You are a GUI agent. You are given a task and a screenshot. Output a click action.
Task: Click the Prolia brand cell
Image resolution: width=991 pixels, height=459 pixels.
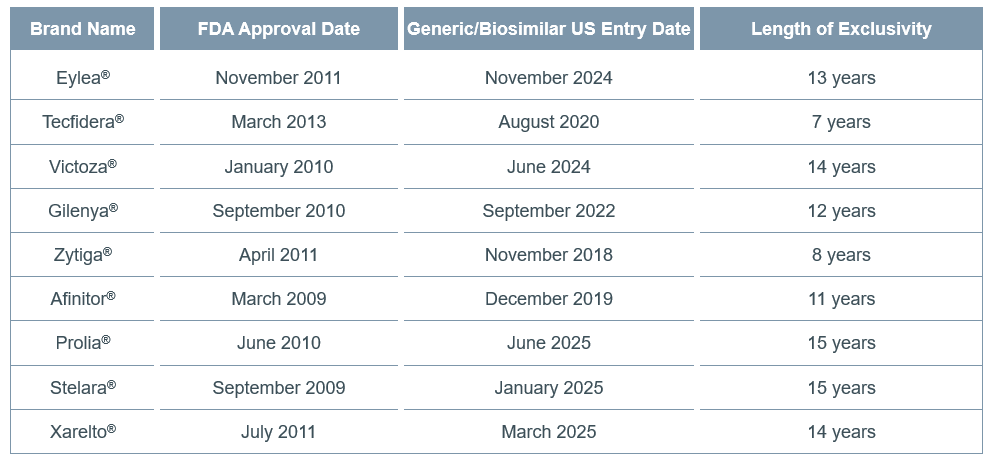pos(82,343)
